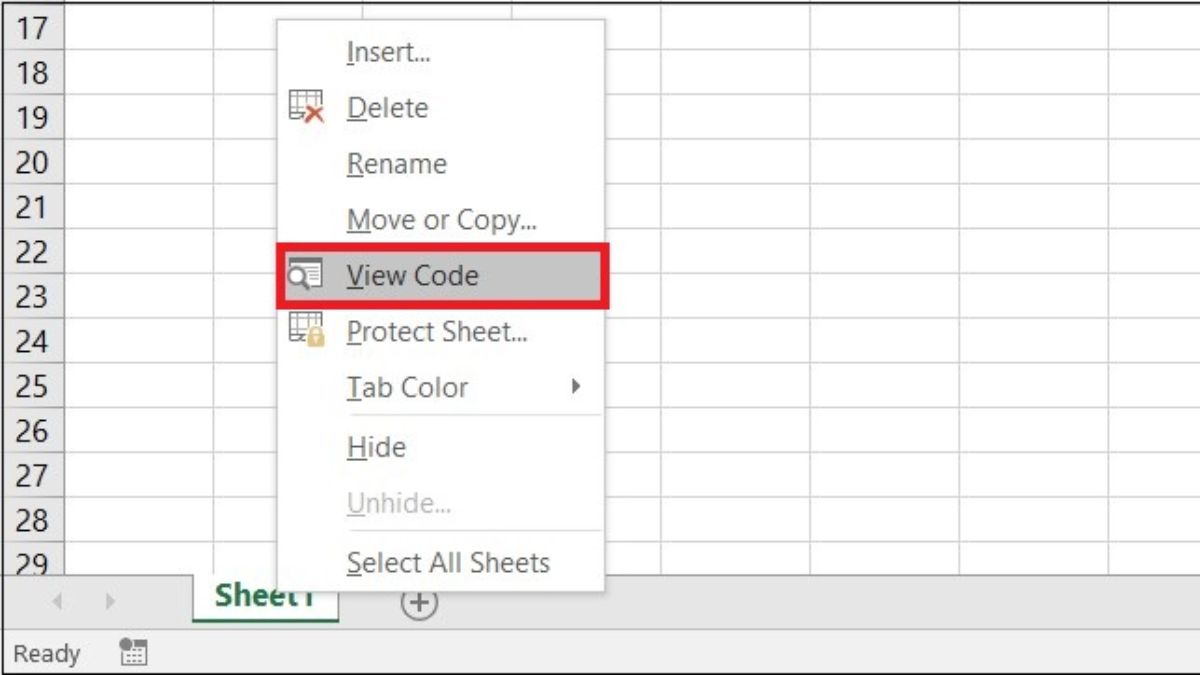1200x675 pixels.
Task: Click the previous sheet navigation arrow
Action: pos(57,601)
